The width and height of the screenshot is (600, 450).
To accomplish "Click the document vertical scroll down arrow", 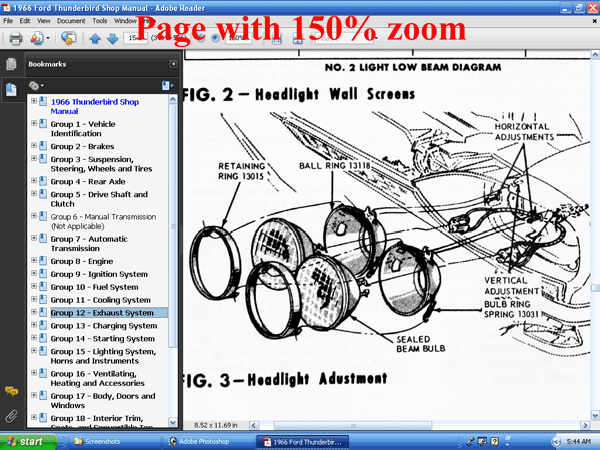I will [595, 415].
